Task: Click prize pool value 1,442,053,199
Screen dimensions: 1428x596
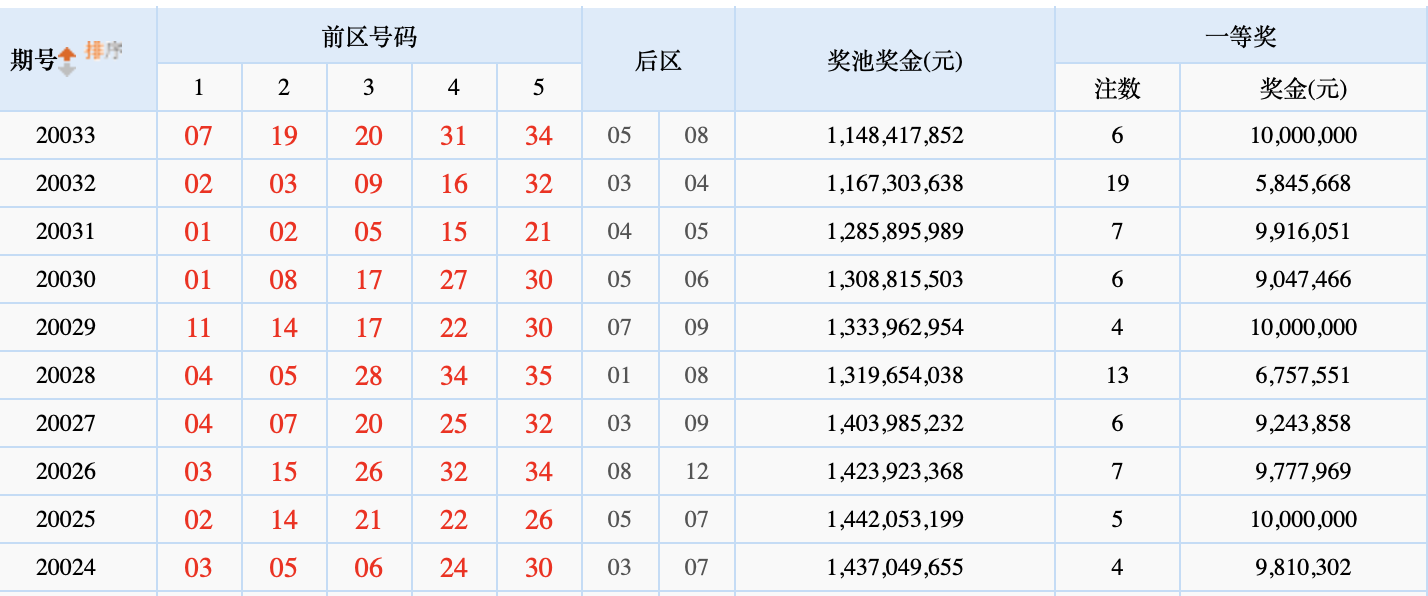Action: (895, 519)
